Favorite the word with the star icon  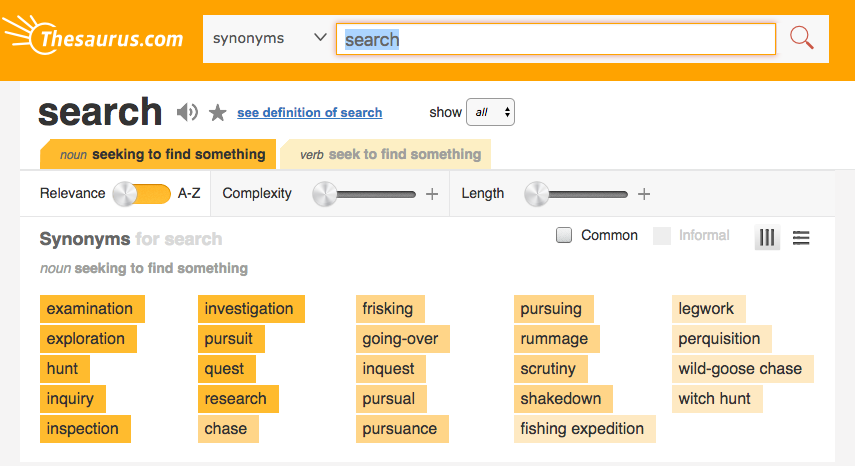coord(218,113)
